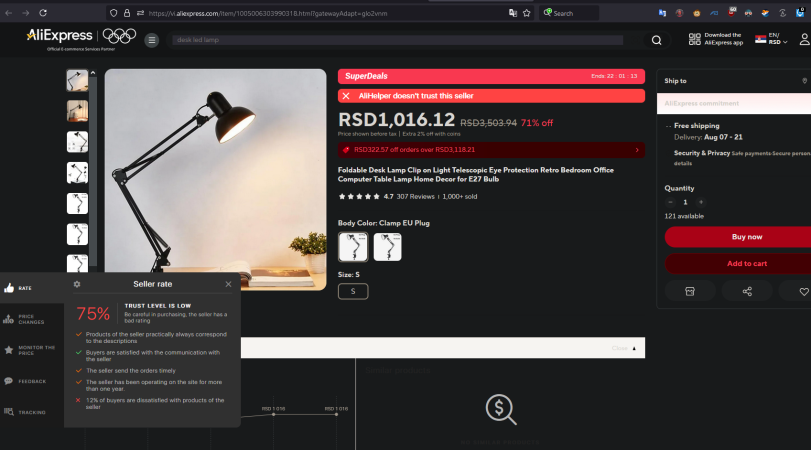Collapse panel using Close arrow
The width and height of the screenshot is (811, 450).
pos(624,348)
